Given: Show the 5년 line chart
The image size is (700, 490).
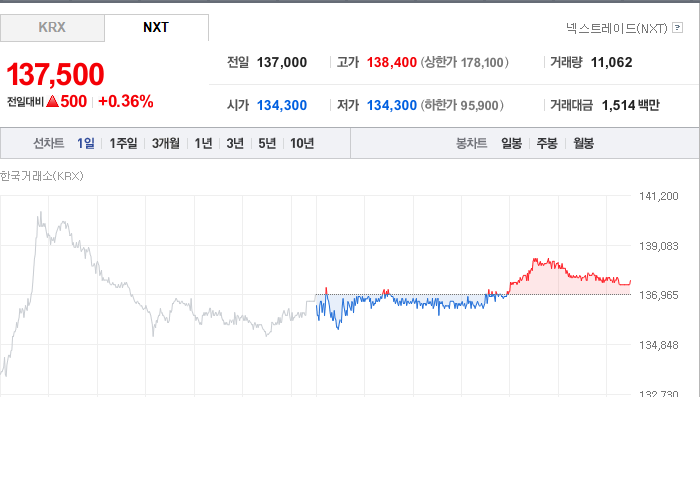Looking at the screenshot, I should [x=267, y=143].
